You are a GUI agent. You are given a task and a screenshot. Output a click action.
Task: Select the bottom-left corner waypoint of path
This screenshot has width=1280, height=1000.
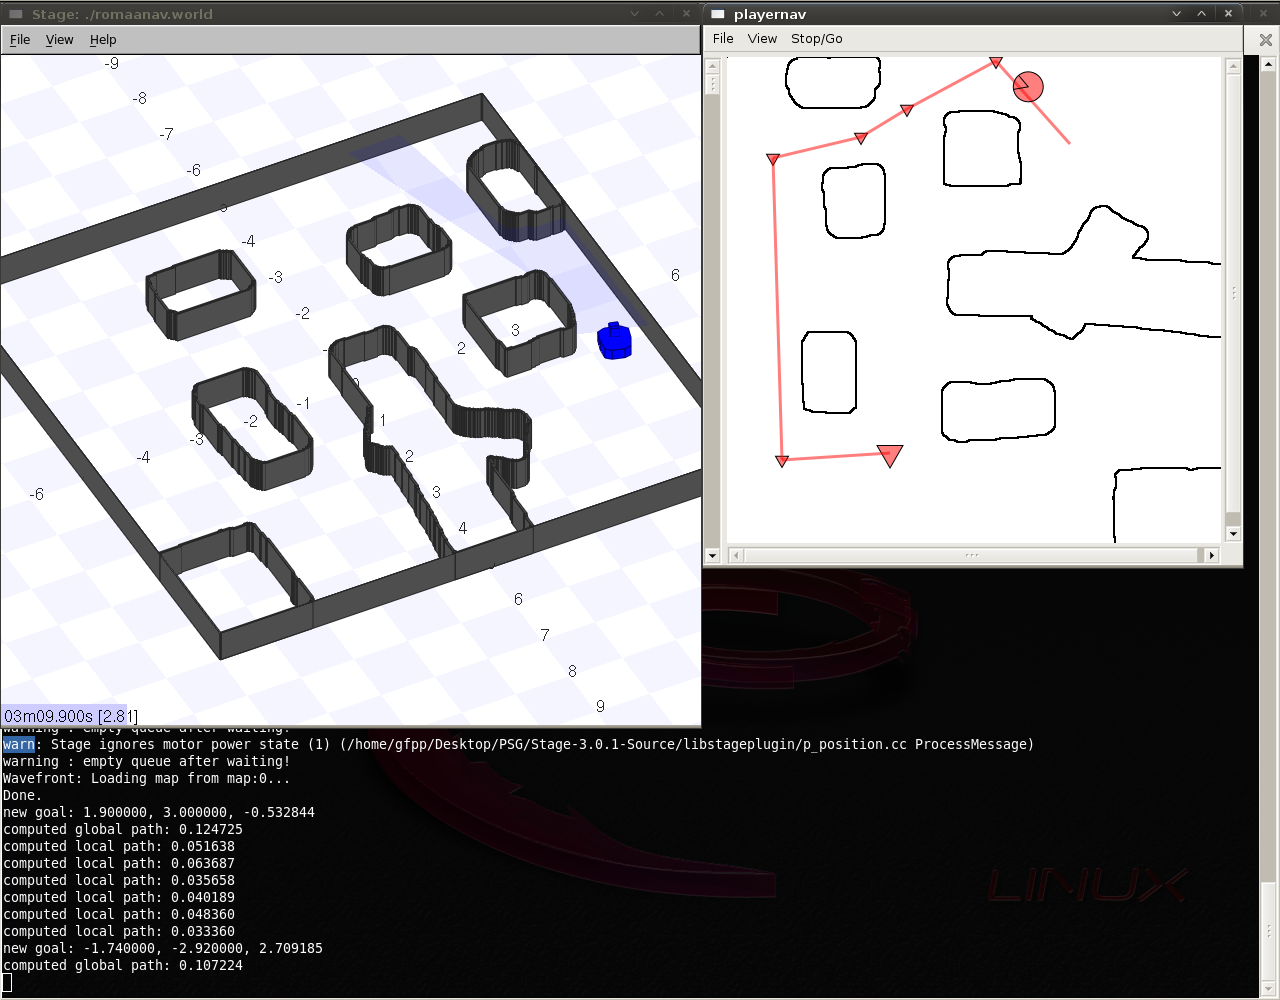(782, 461)
